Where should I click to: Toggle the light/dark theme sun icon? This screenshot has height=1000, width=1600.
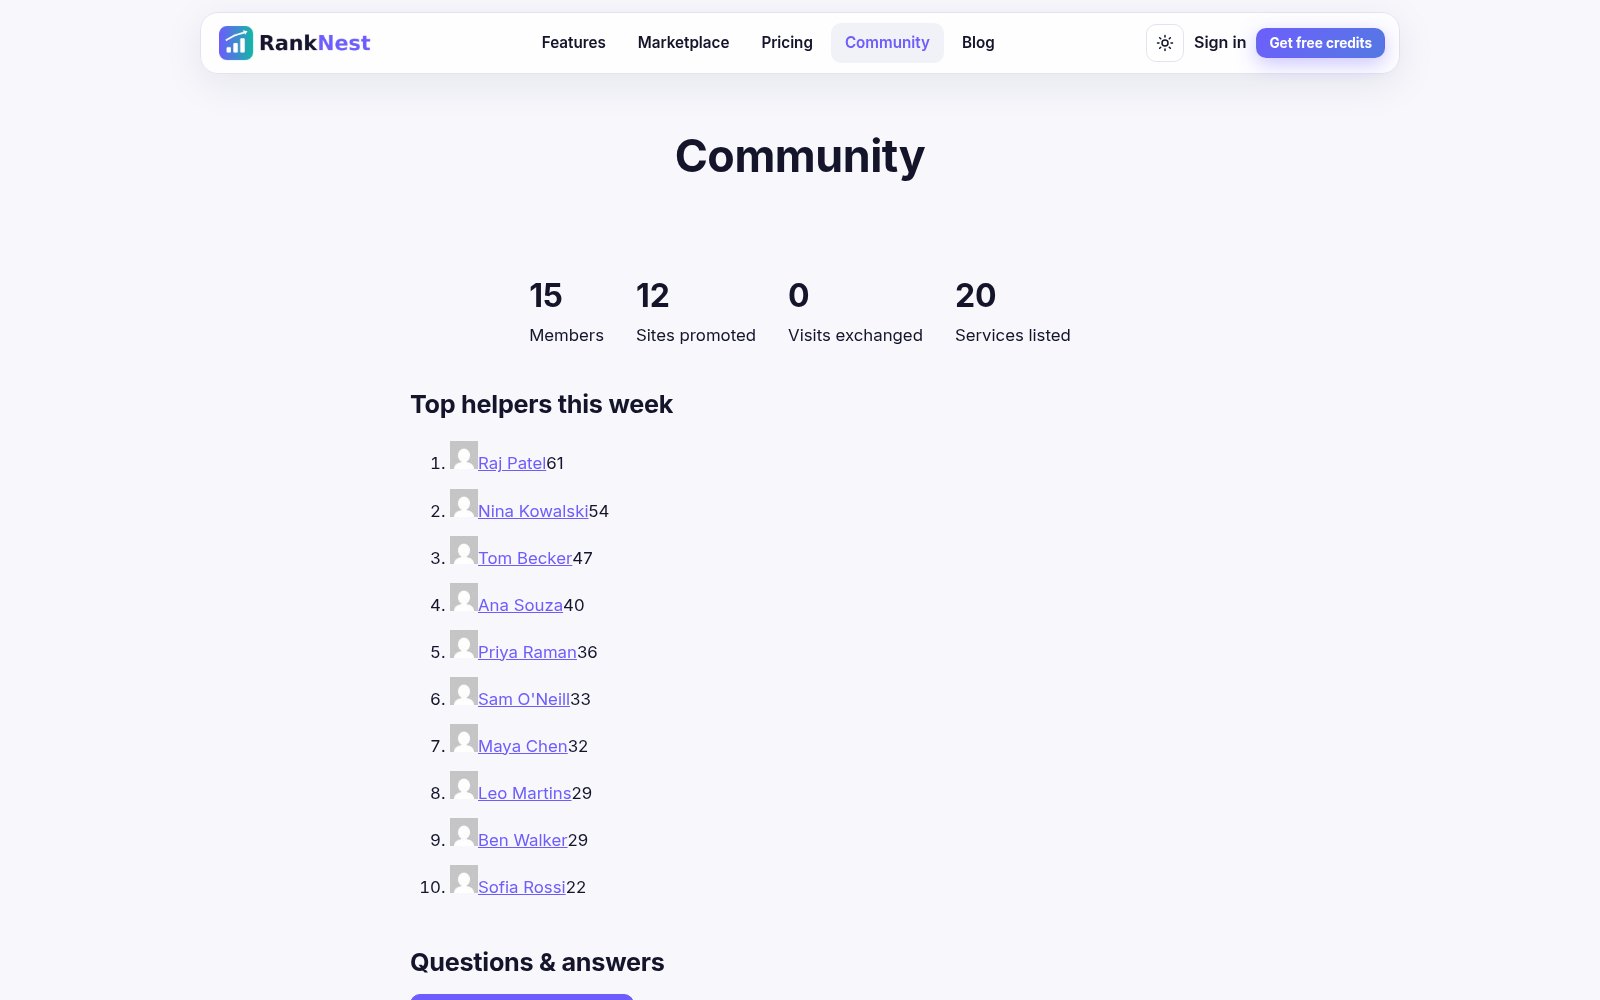[1165, 43]
